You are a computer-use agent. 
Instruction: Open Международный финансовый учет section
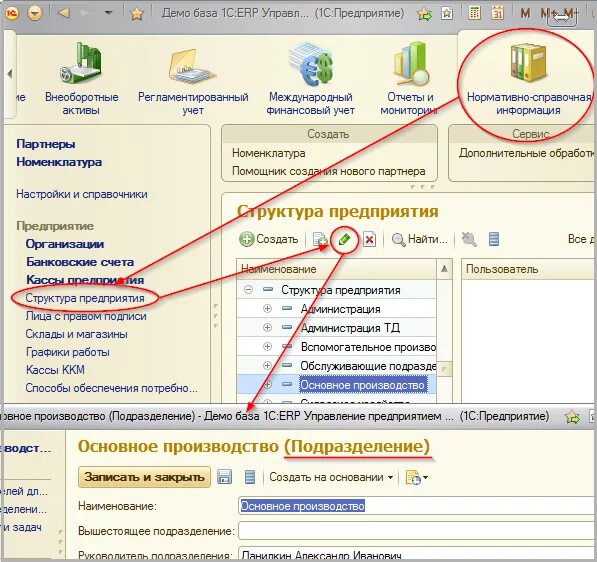coord(310,79)
